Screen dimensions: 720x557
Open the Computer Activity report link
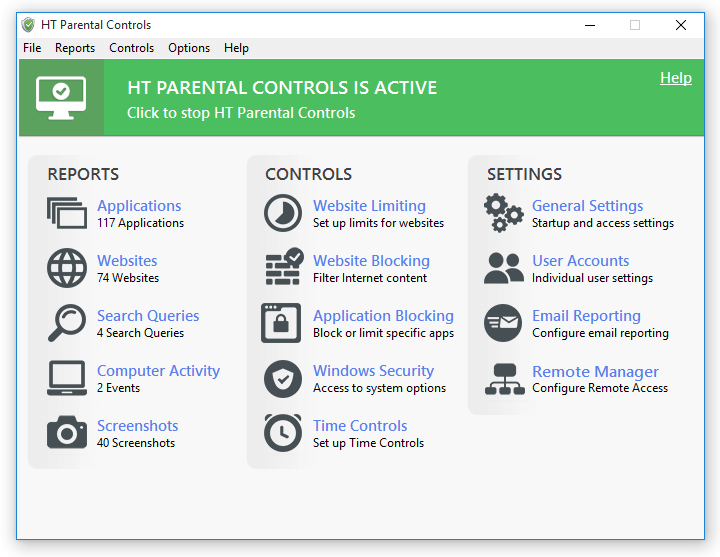pyautogui.click(x=158, y=371)
